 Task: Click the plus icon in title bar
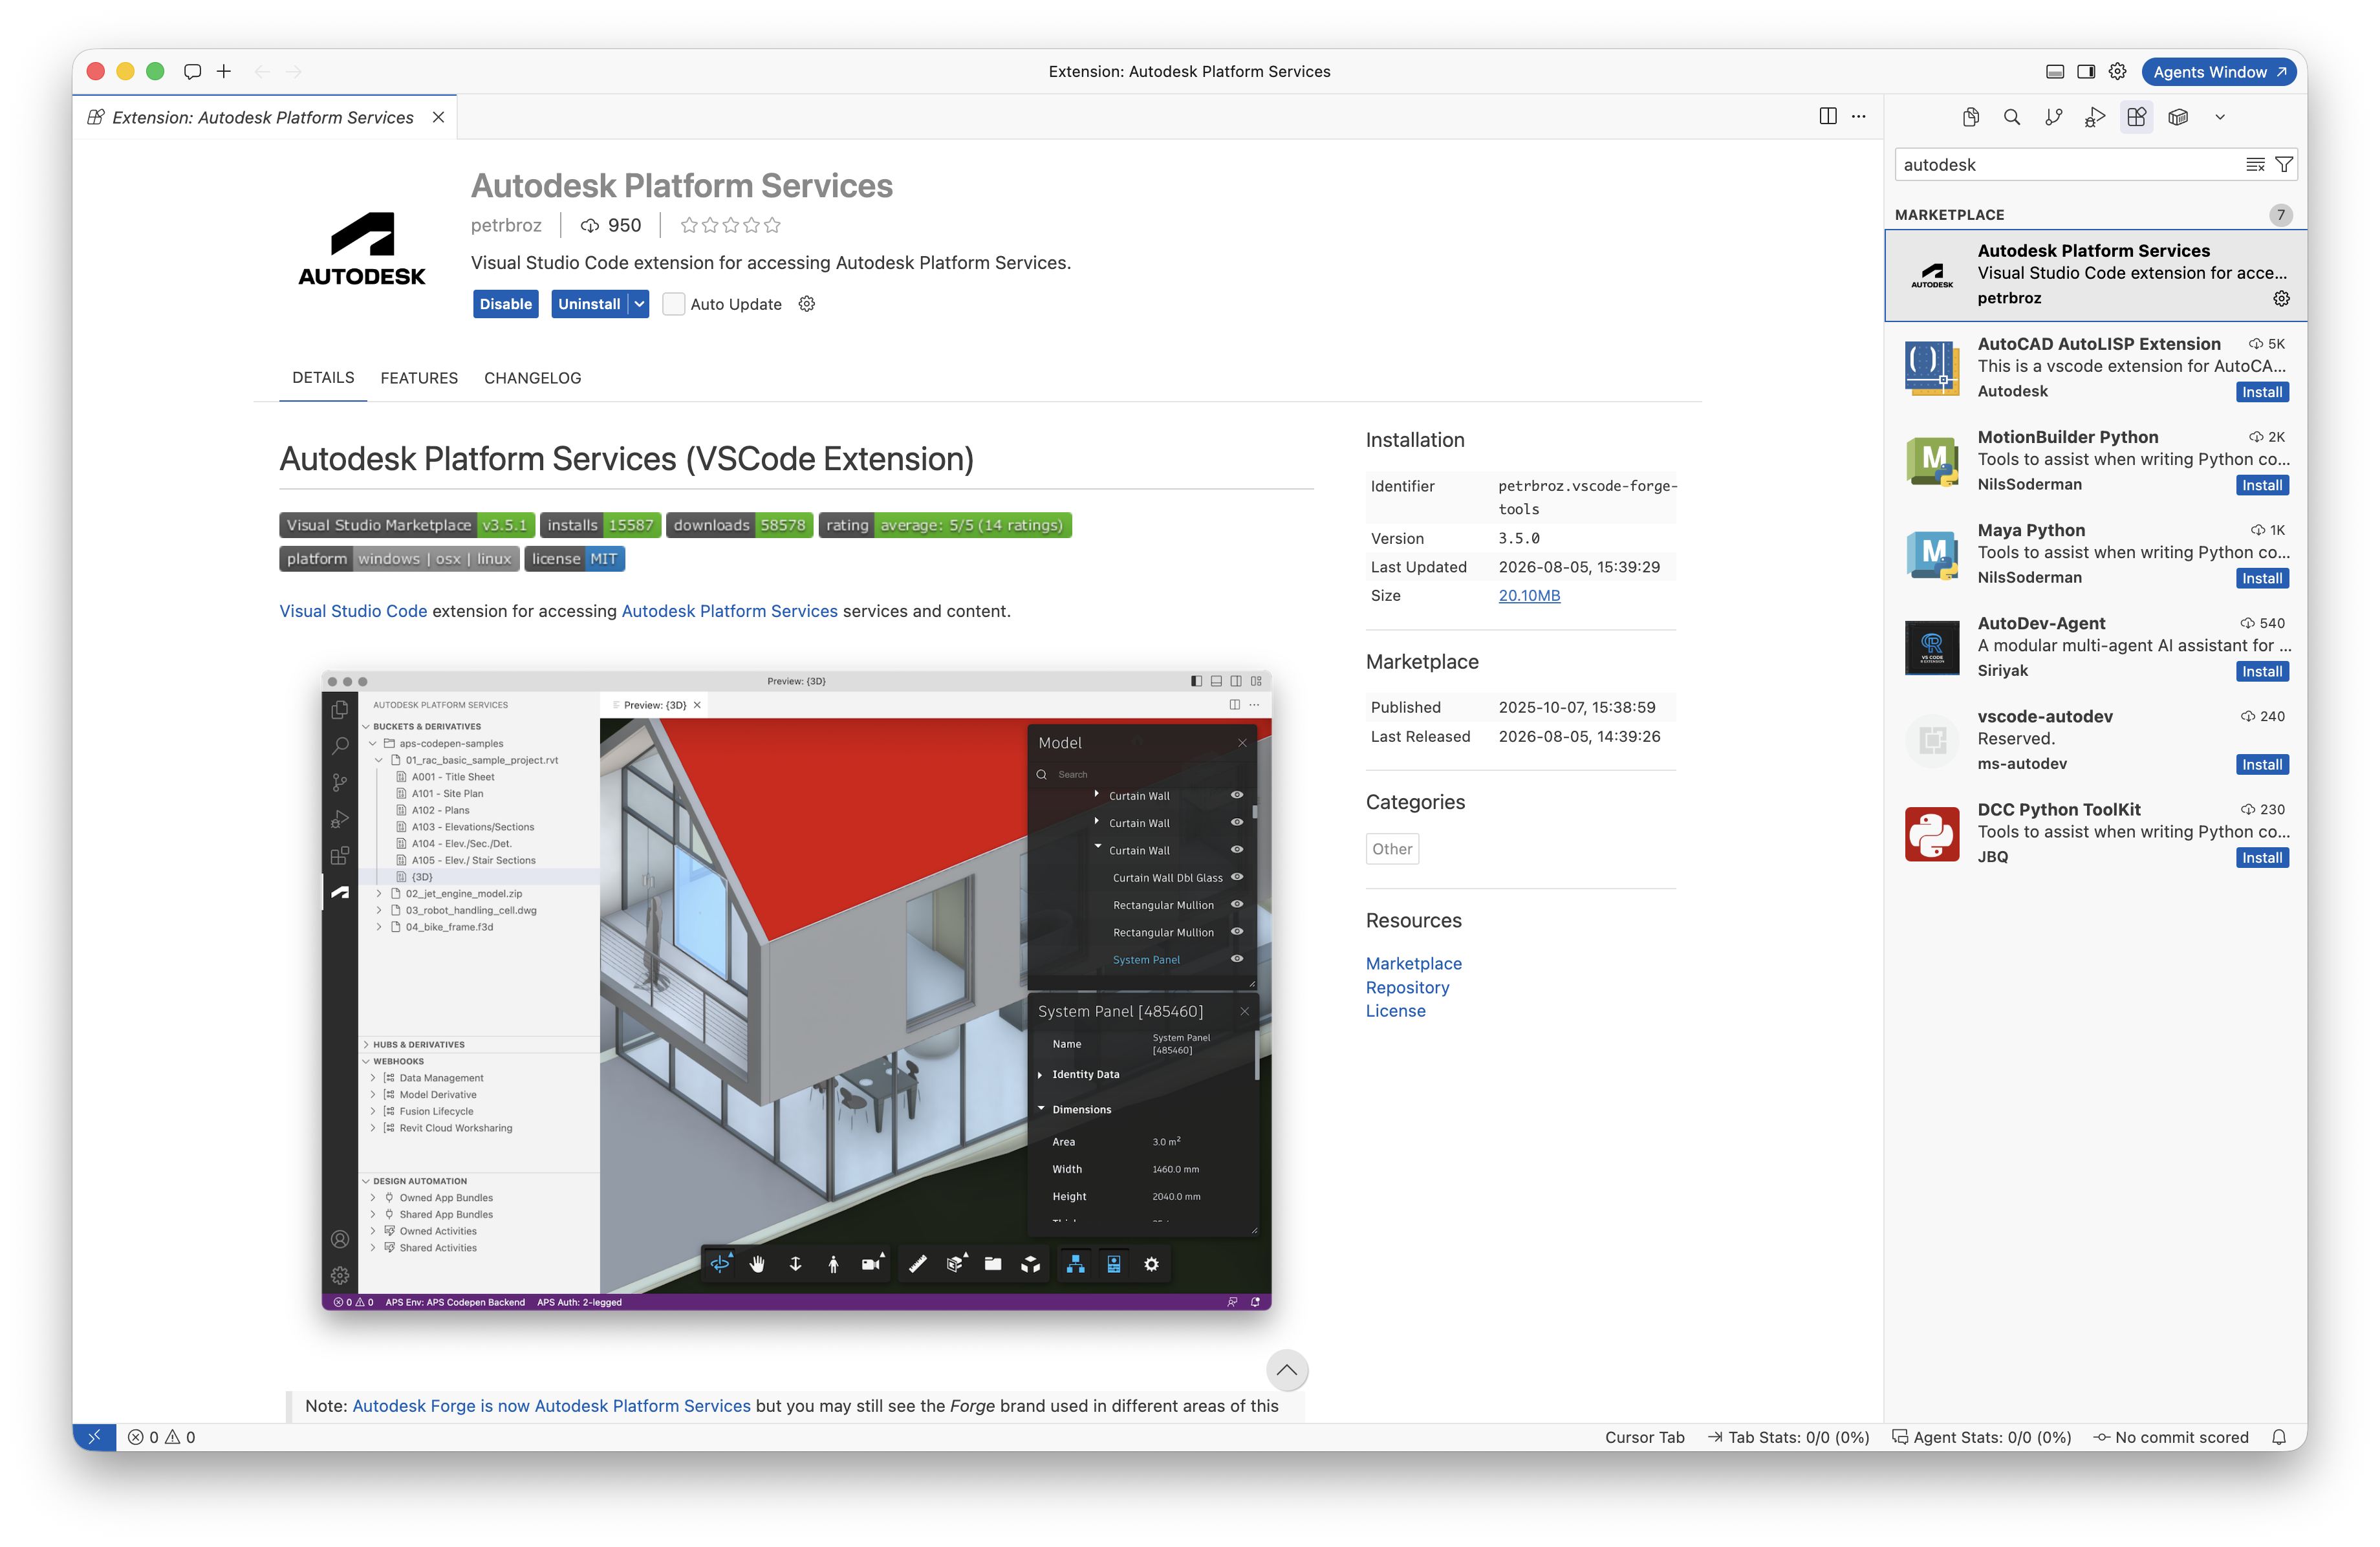[224, 71]
